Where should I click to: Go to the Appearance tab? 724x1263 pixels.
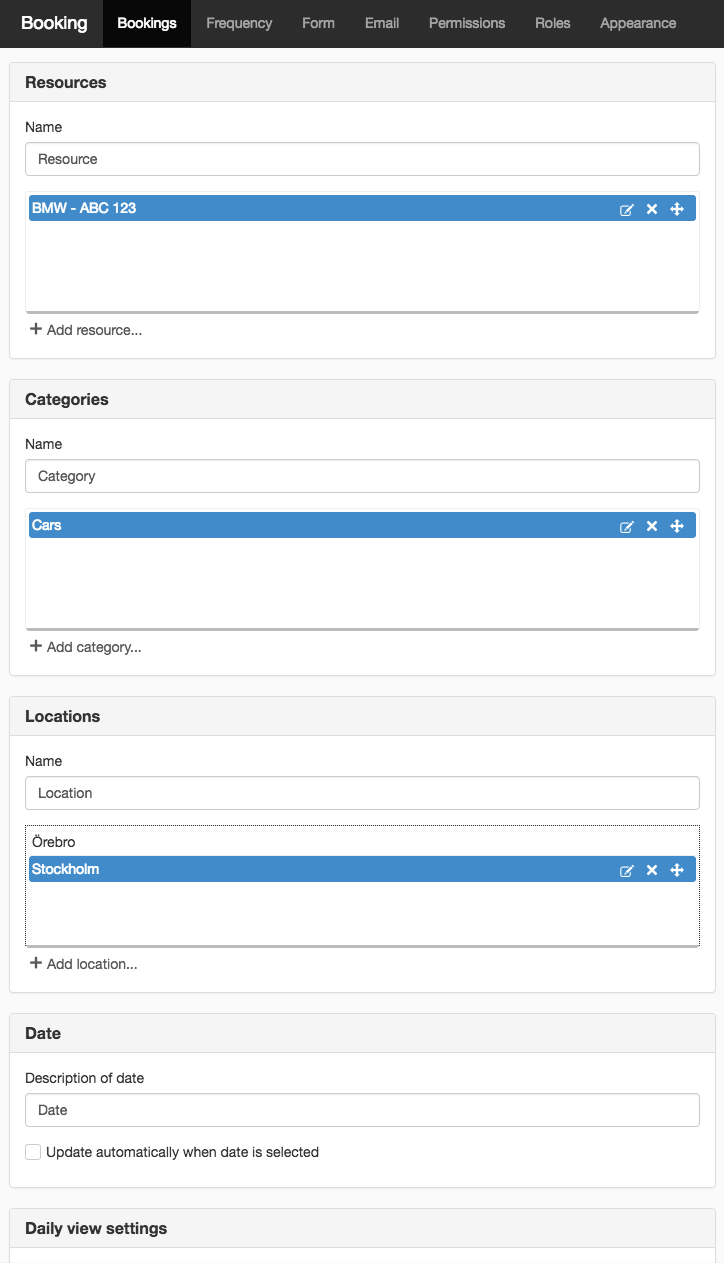pyautogui.click(x=638, y=23)
